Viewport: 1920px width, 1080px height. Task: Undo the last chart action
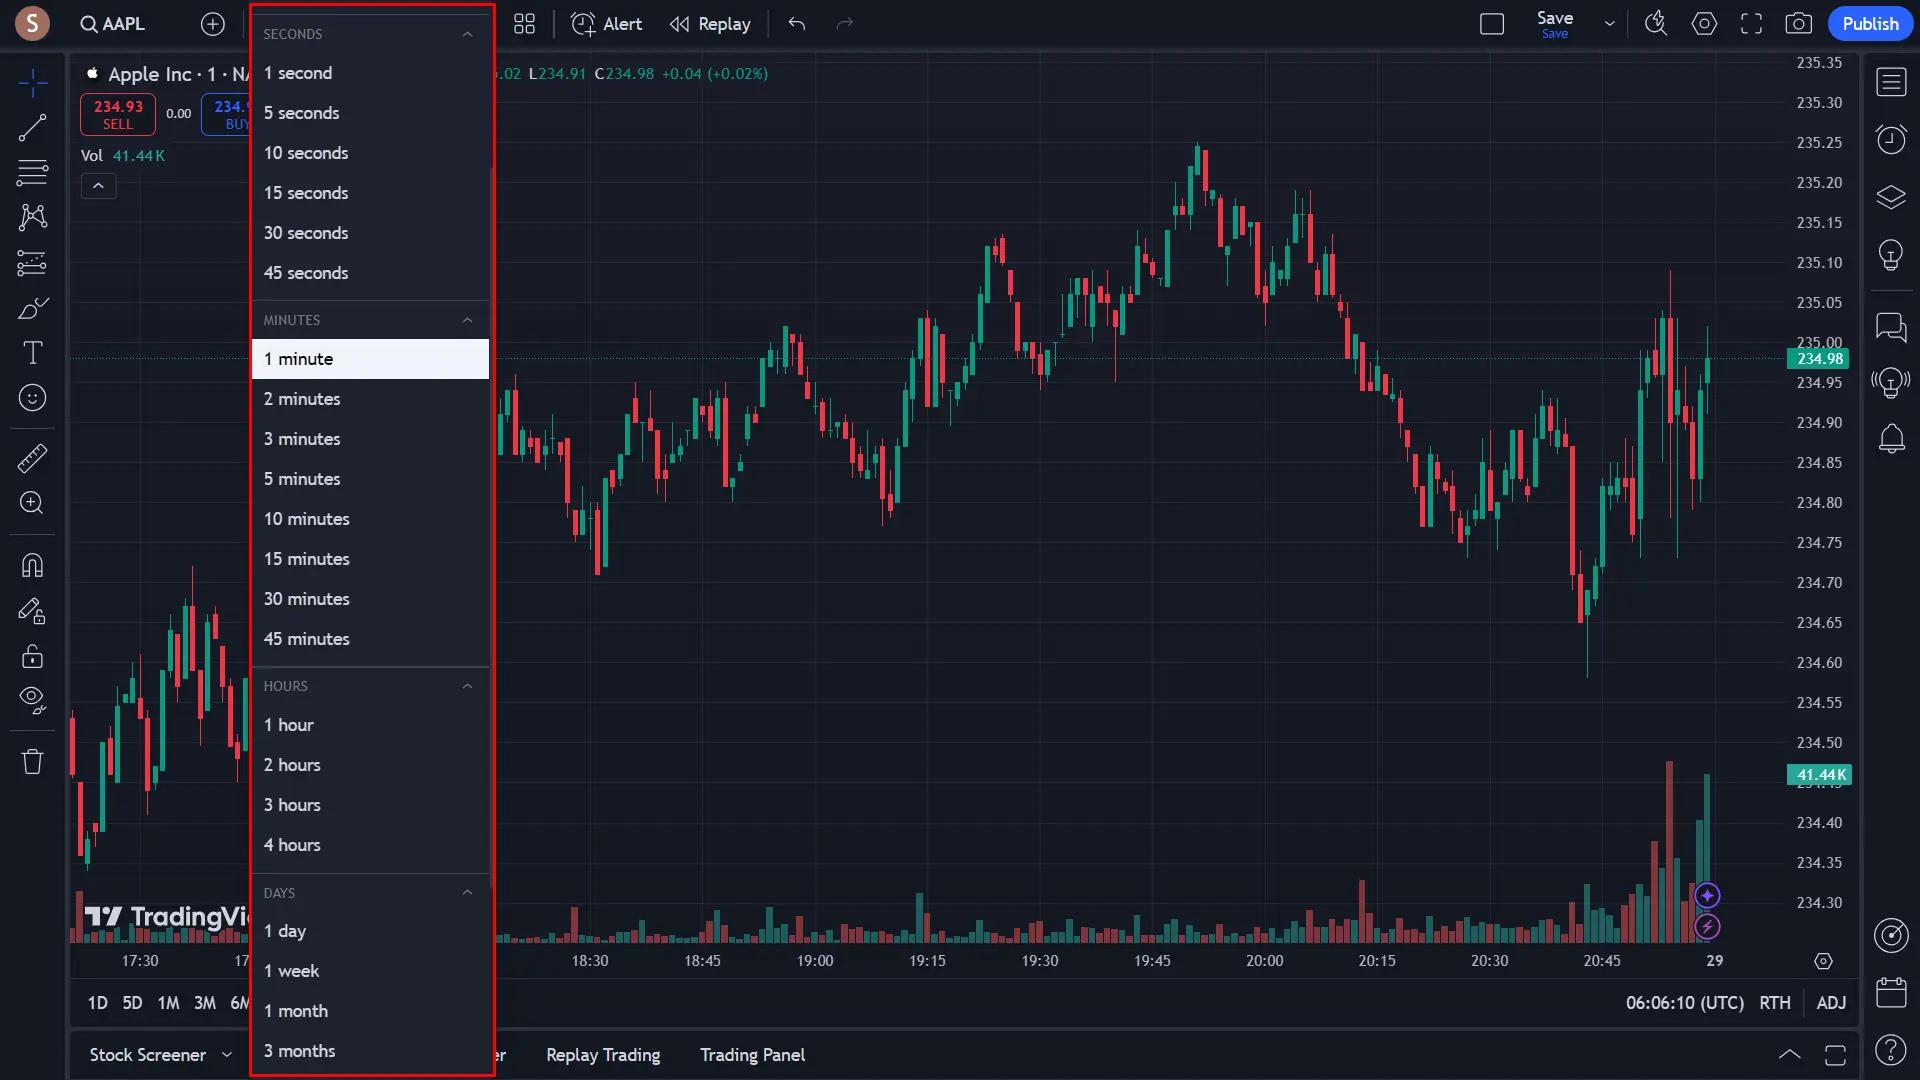click(797, 24)
